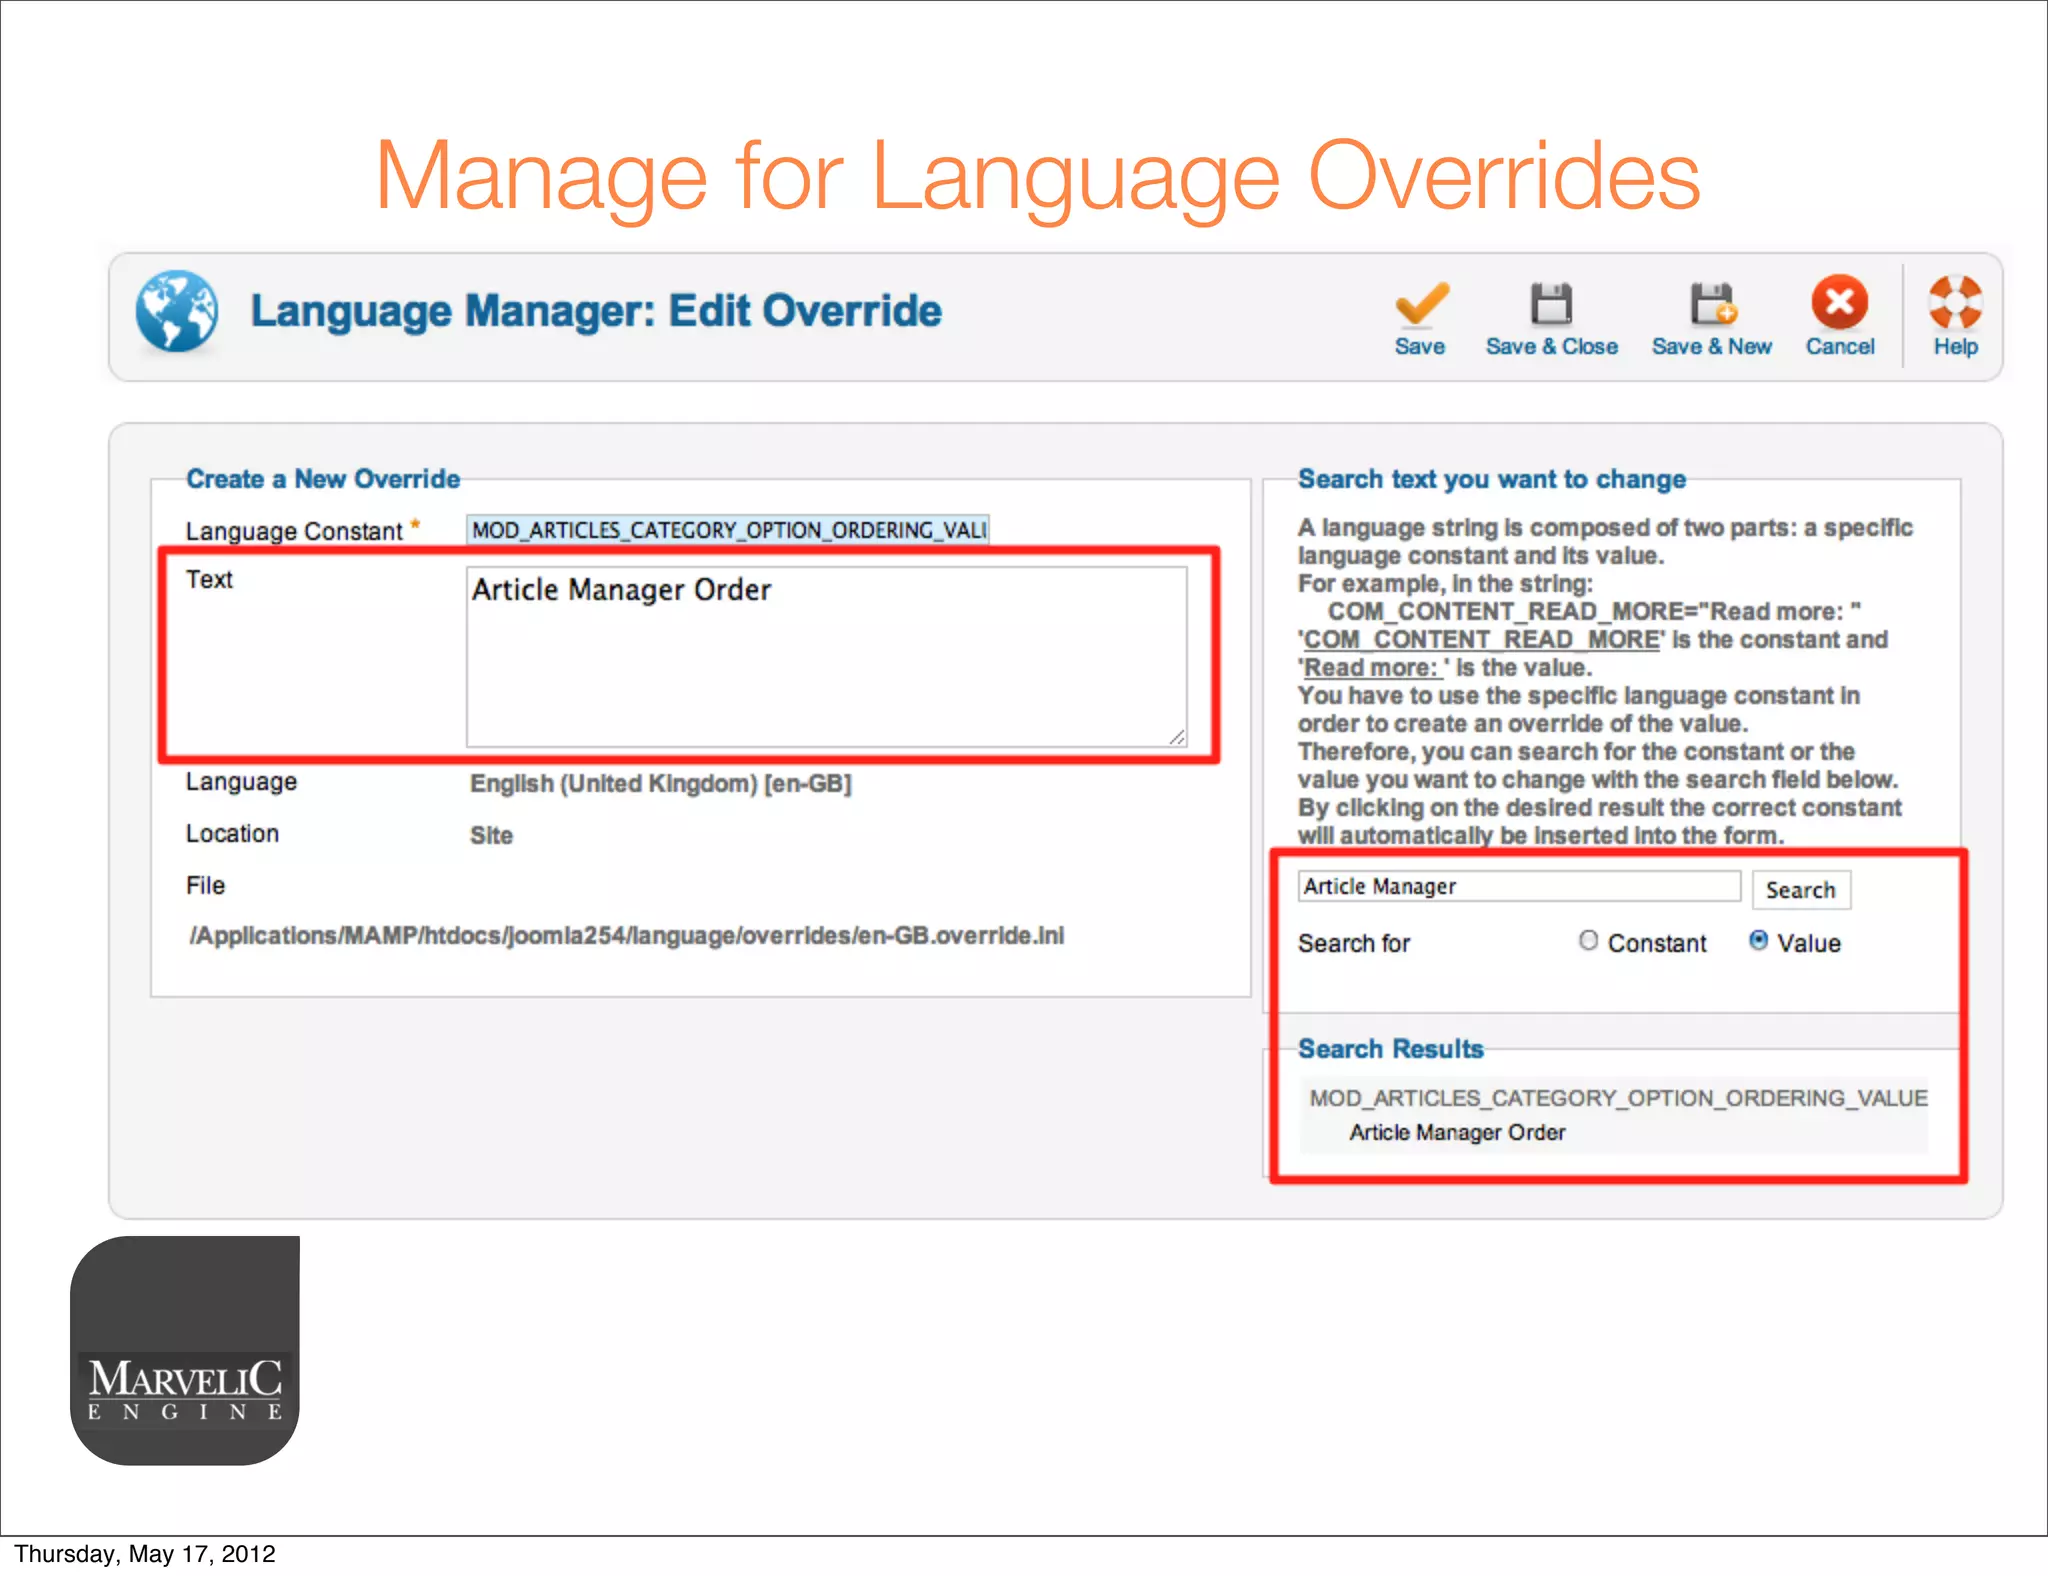Click the Marvelic Engine logo
This screenshot has height=1576, width=2048.
point(185,1350)
